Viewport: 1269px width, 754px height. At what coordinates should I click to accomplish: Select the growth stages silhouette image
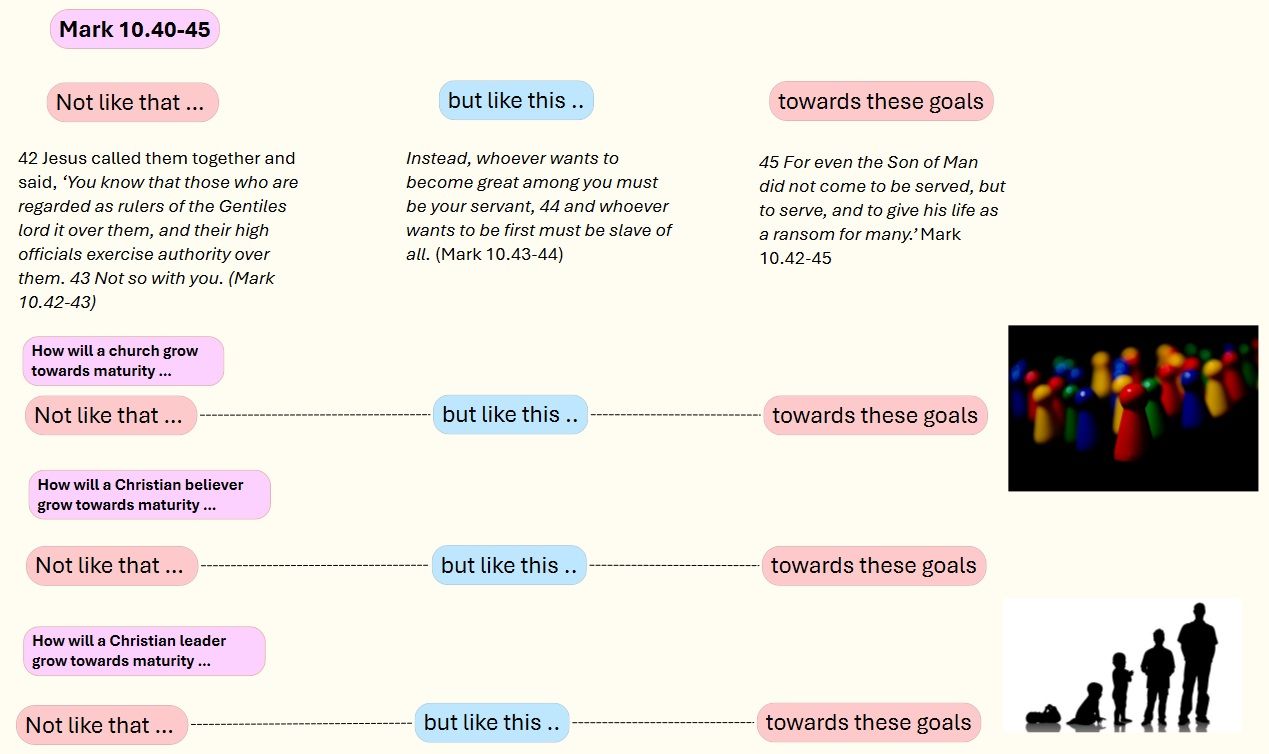1122,666
